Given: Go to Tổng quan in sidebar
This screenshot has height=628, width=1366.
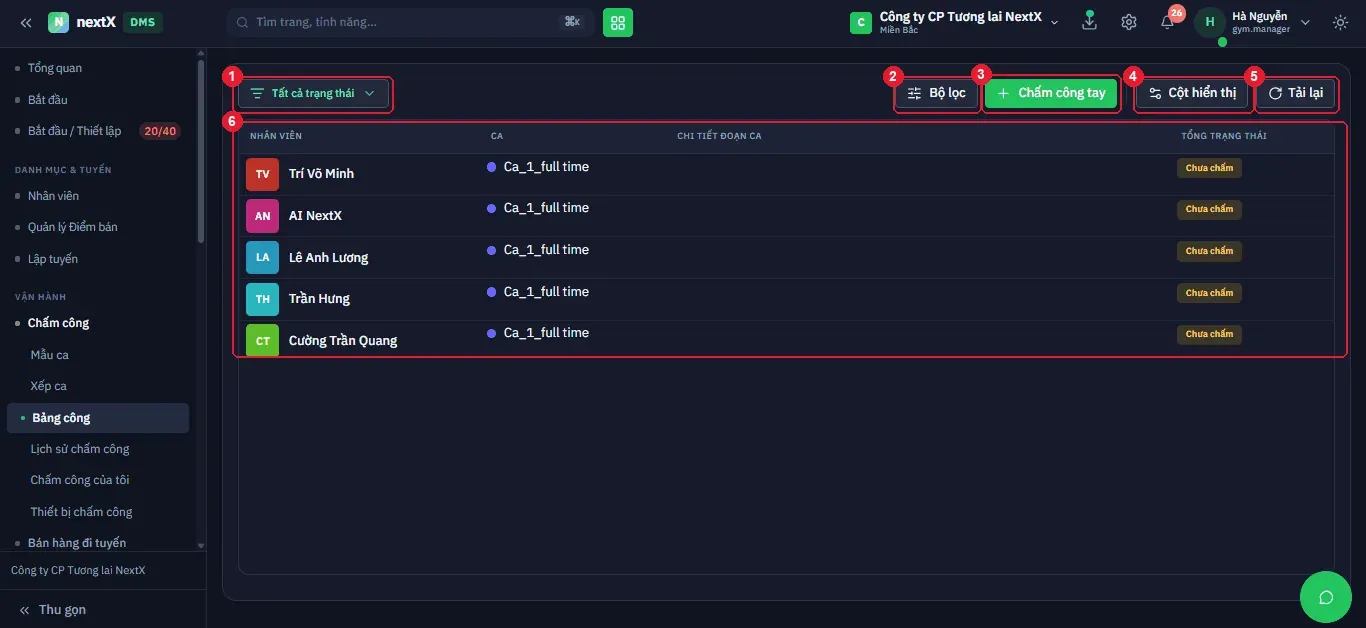Looking at the screenshot, I should (x=55, y=68).
